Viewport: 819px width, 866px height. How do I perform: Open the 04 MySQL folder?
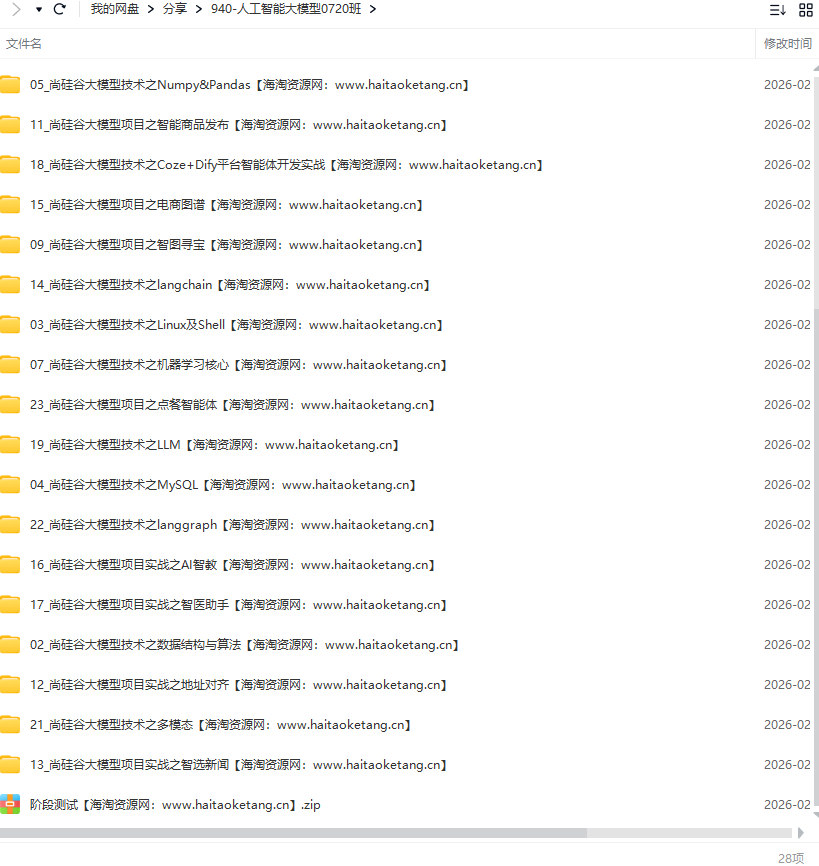tap(222, 485)
